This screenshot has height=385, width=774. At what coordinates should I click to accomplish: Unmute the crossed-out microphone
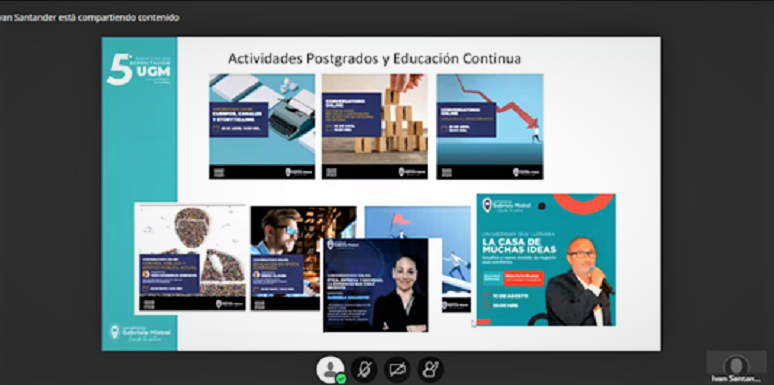pyautogui.click(x=364, y=369)
